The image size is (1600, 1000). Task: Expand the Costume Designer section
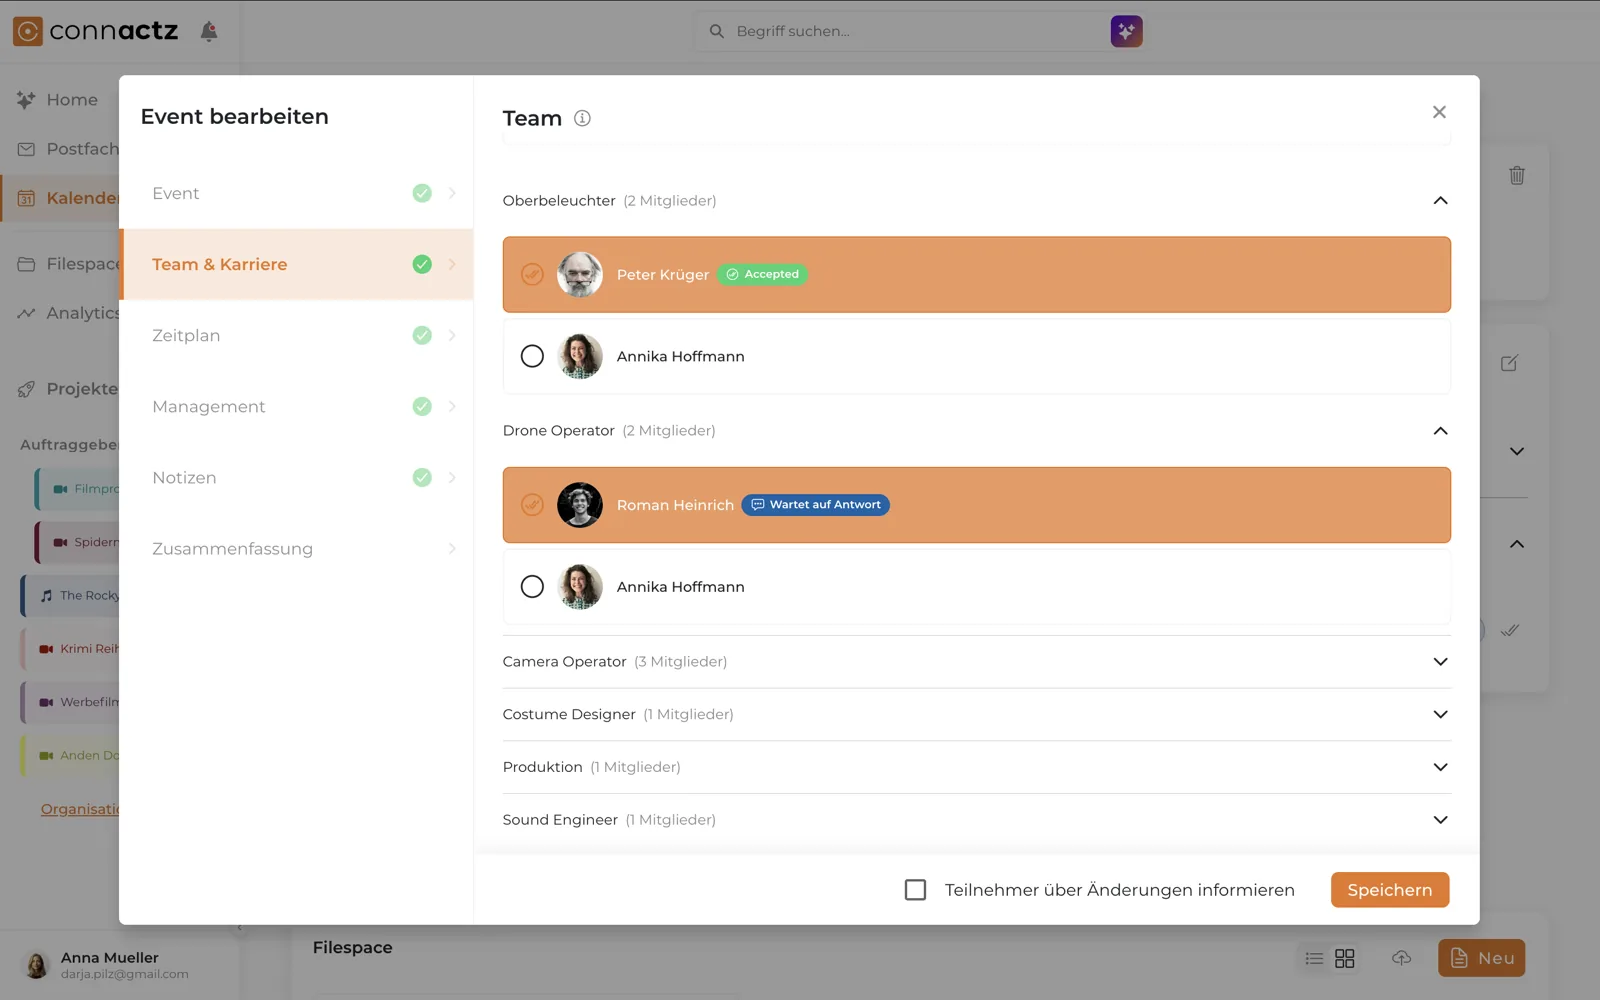point(1440,715)
